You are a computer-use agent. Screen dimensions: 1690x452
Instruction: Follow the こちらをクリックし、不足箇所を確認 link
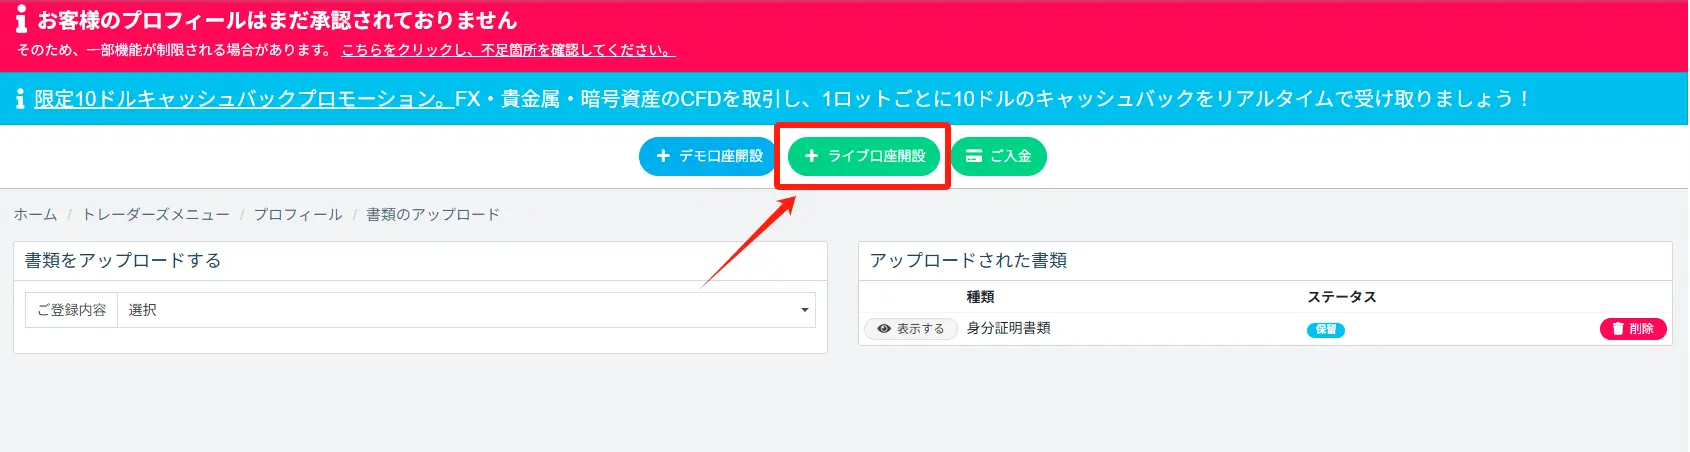(x=508, y=50)
